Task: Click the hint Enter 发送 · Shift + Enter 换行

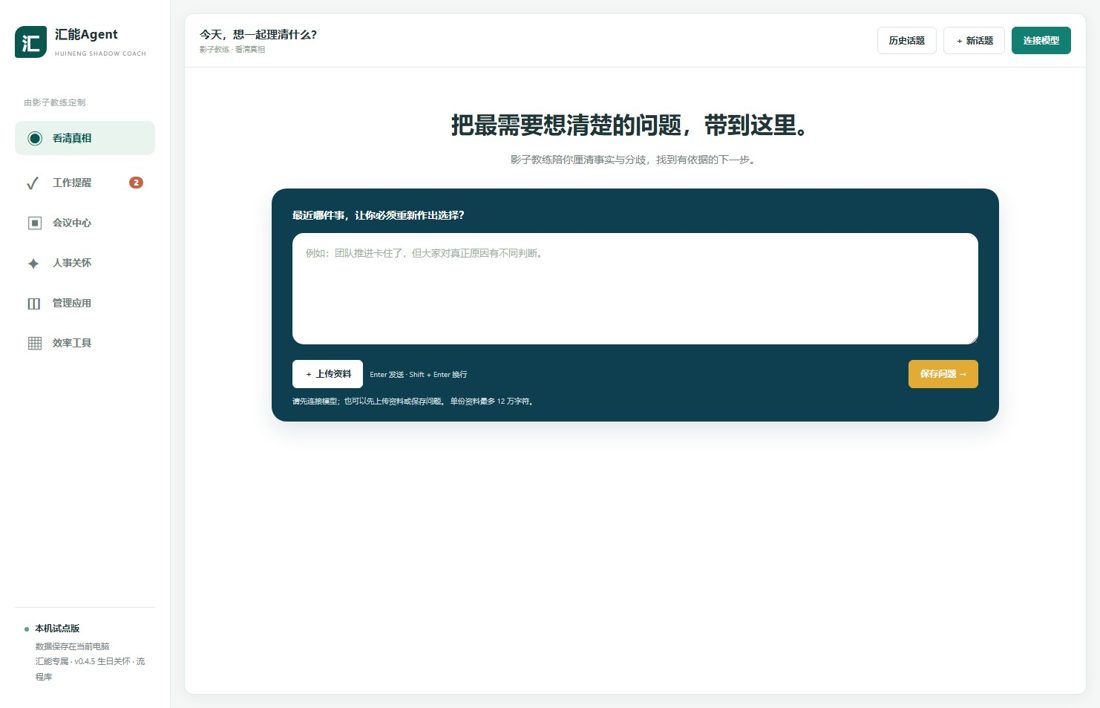Action: (418, 375)
